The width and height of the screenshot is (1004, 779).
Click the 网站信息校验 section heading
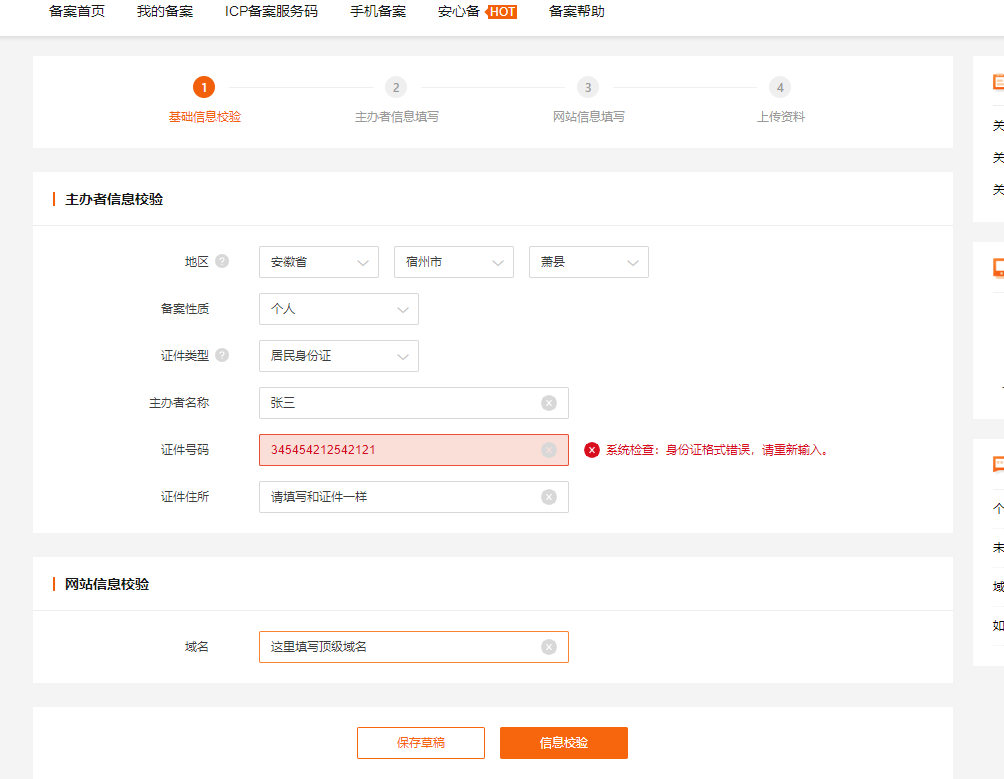click(107, 584)
